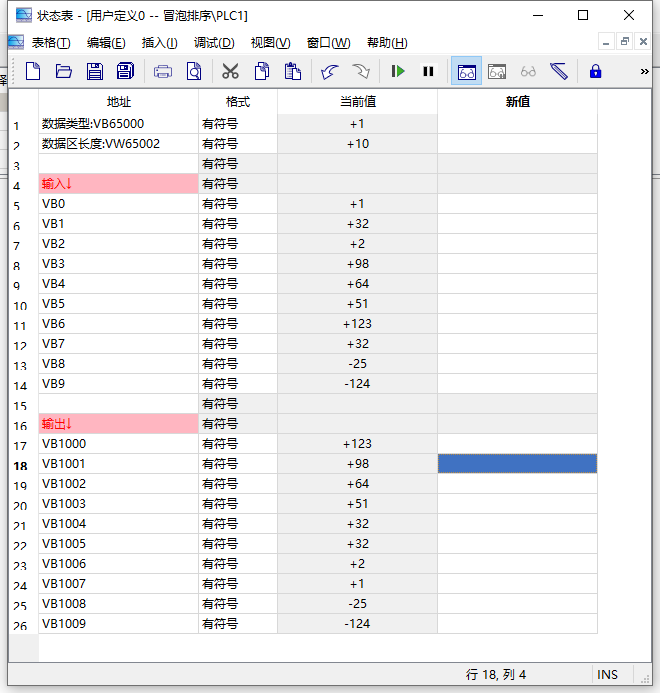This screenshot has height=693, width=660.
Task: Paste from clipboard icon
Action: [293, 71]
